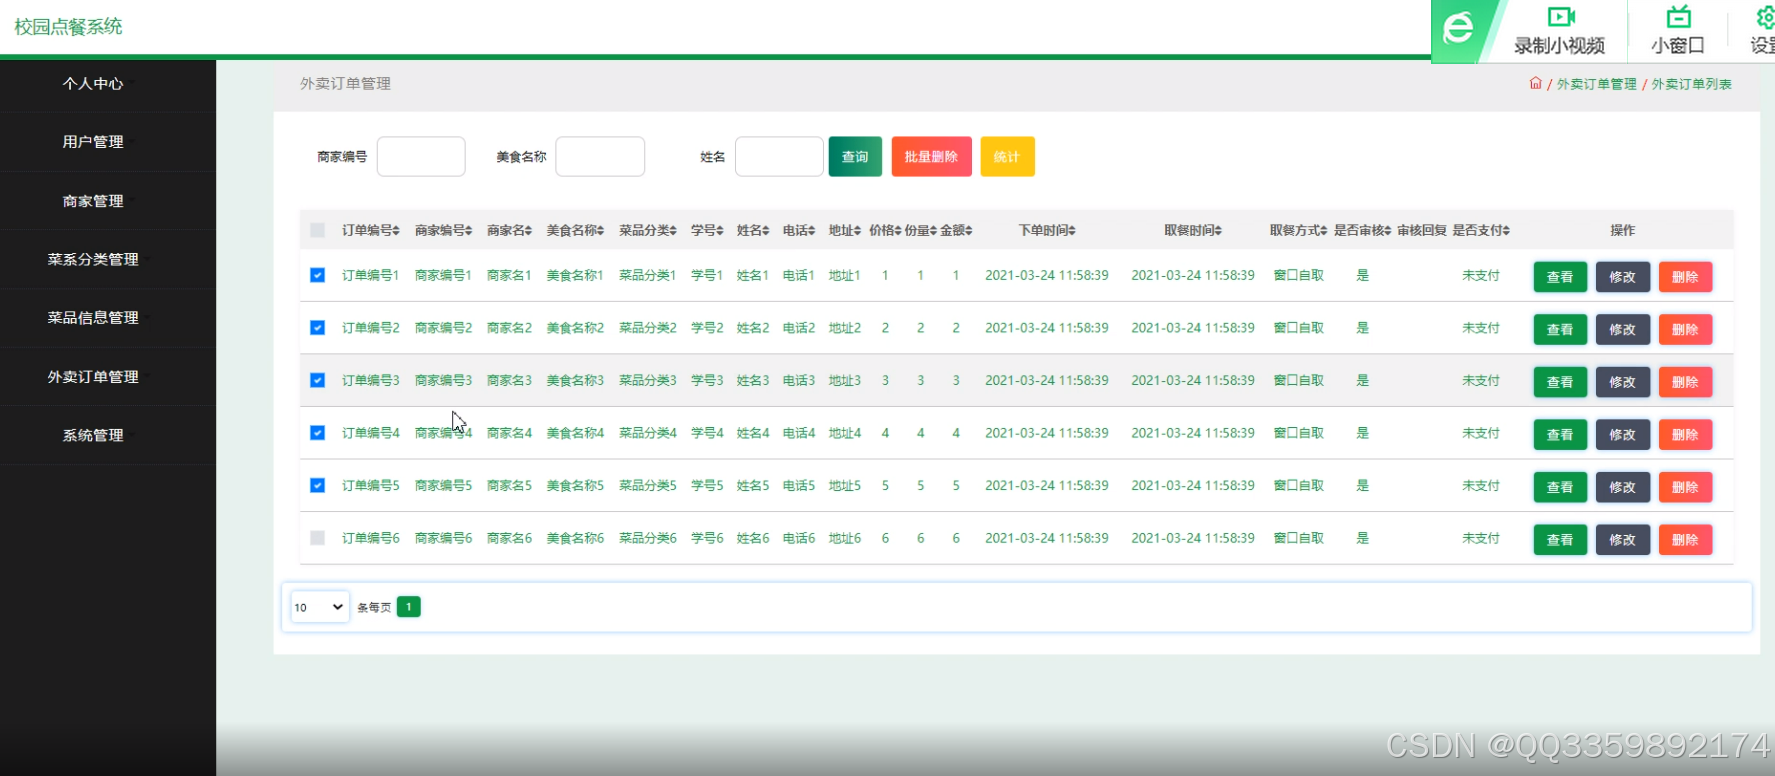View order 订单编号4 with 查看 button

click(x=1560, y=435)
